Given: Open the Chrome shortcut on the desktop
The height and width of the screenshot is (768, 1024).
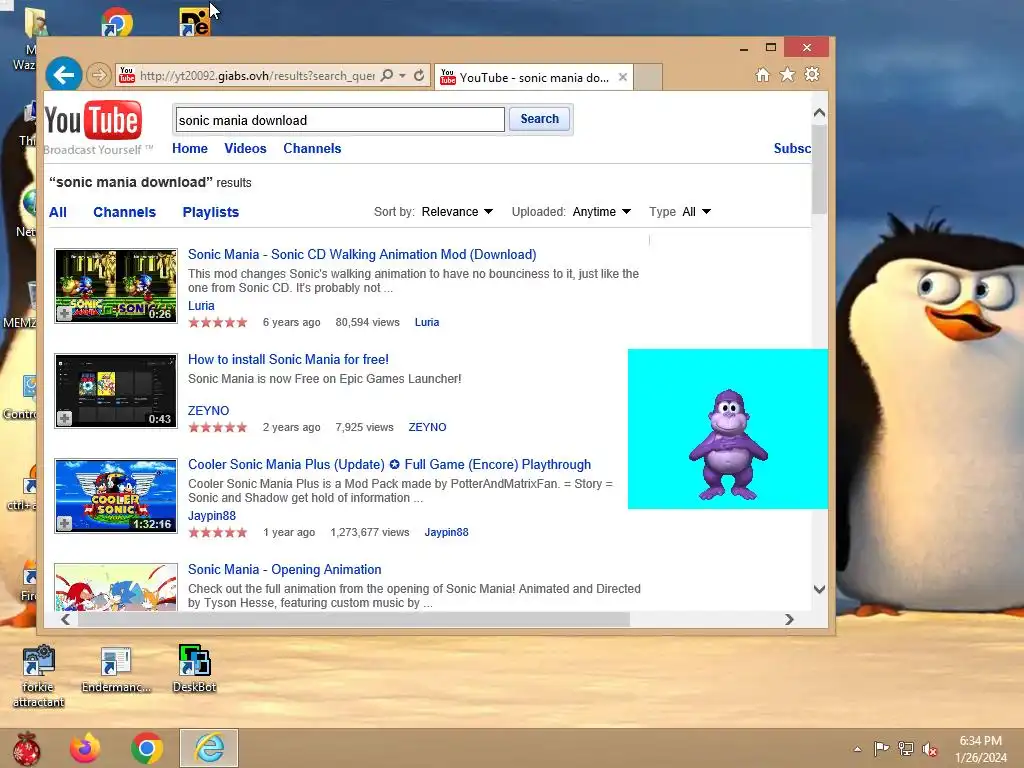Looking at the screenshot, I should tap(117, 22).
